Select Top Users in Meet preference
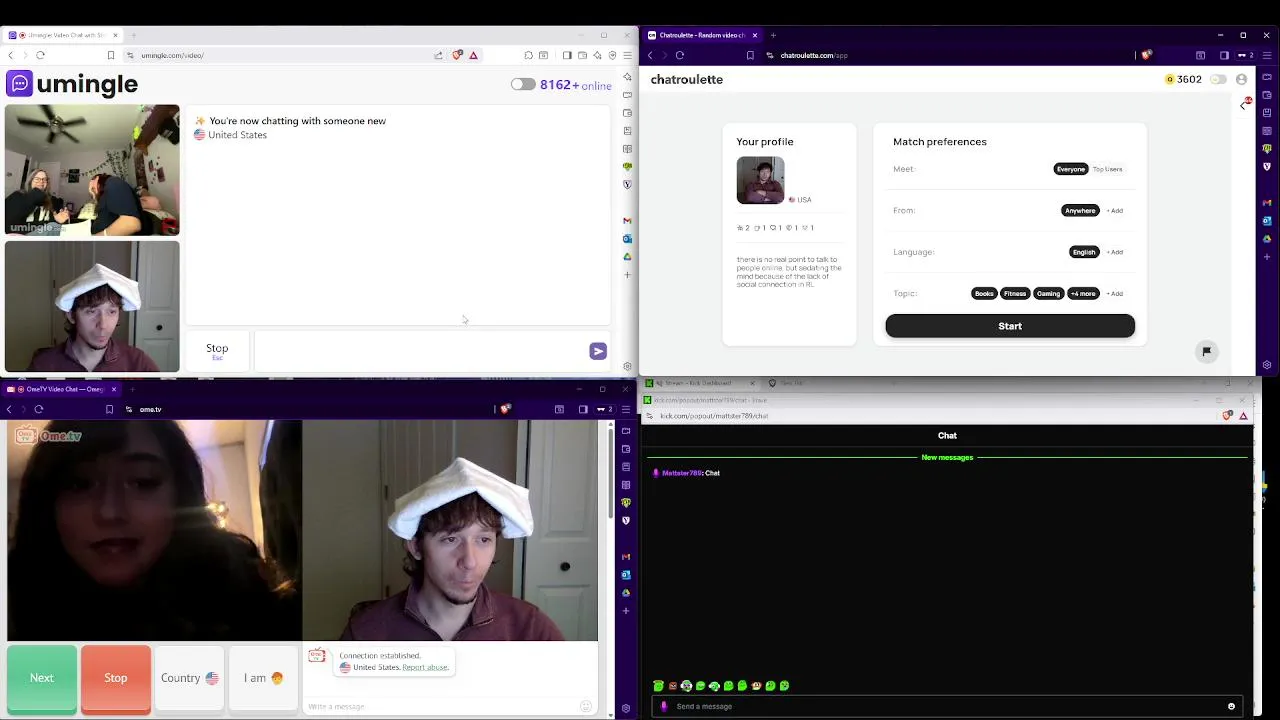Viewport: 1280px width, 720px height. click(1107, 169)
